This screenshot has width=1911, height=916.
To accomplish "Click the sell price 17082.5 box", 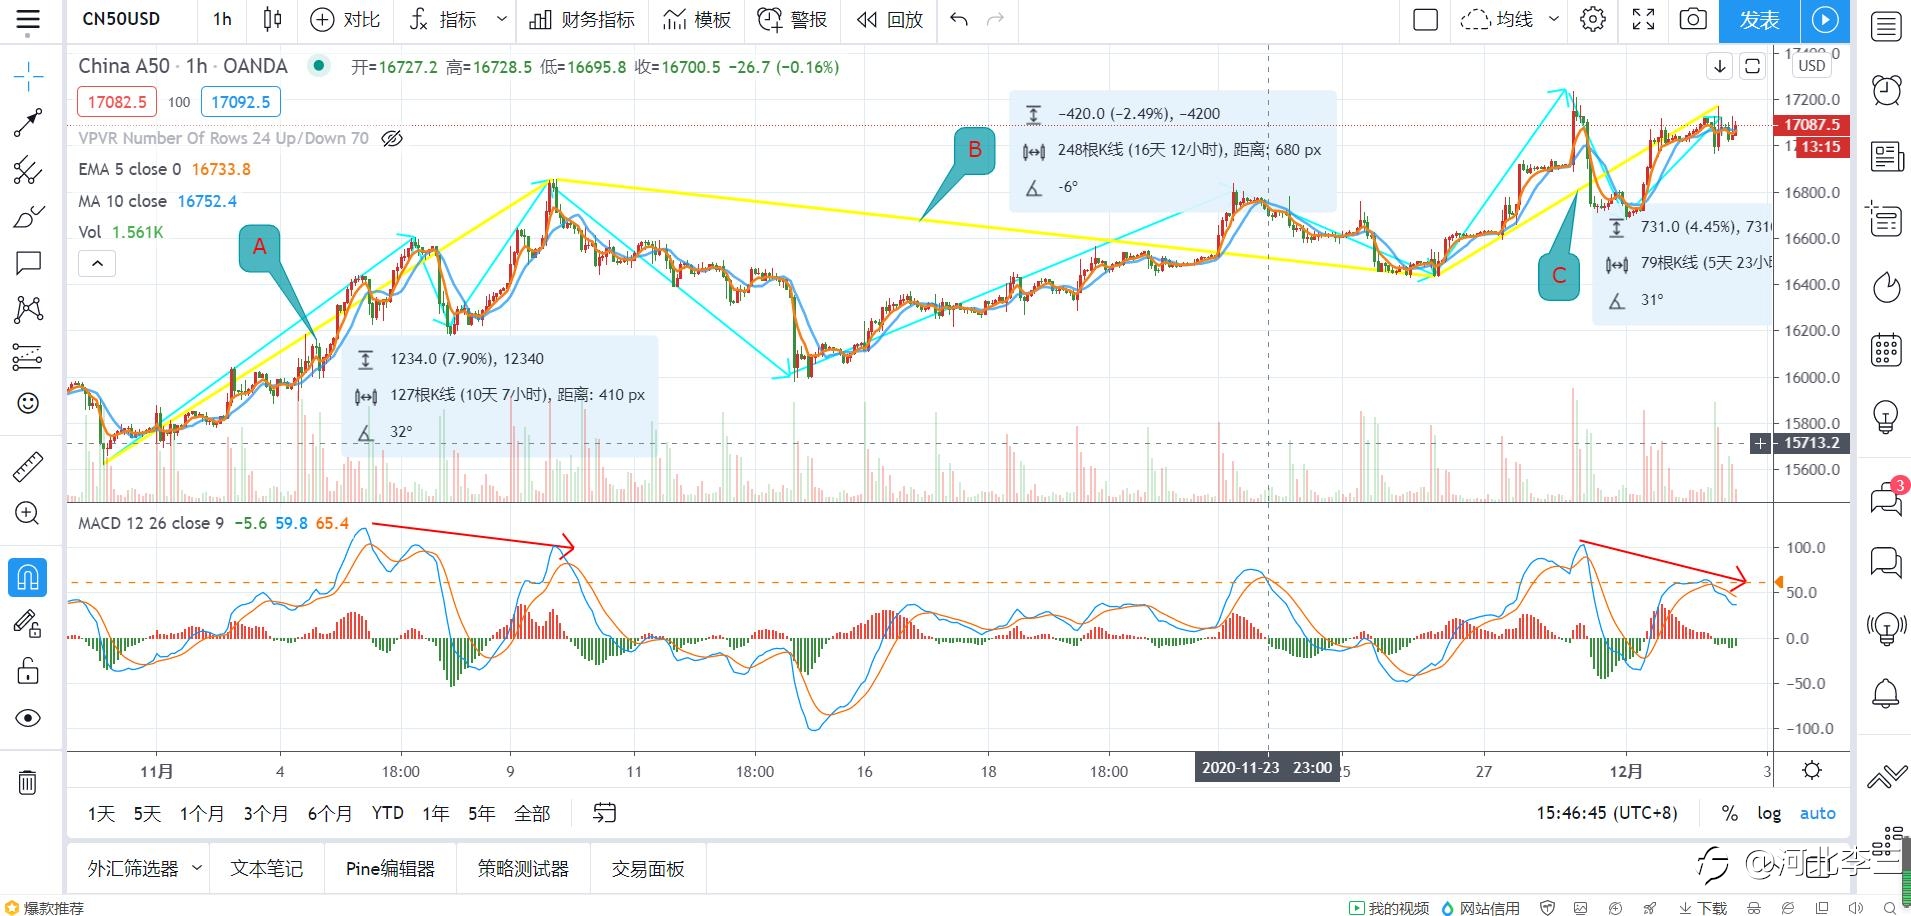I will click(117, 102).
